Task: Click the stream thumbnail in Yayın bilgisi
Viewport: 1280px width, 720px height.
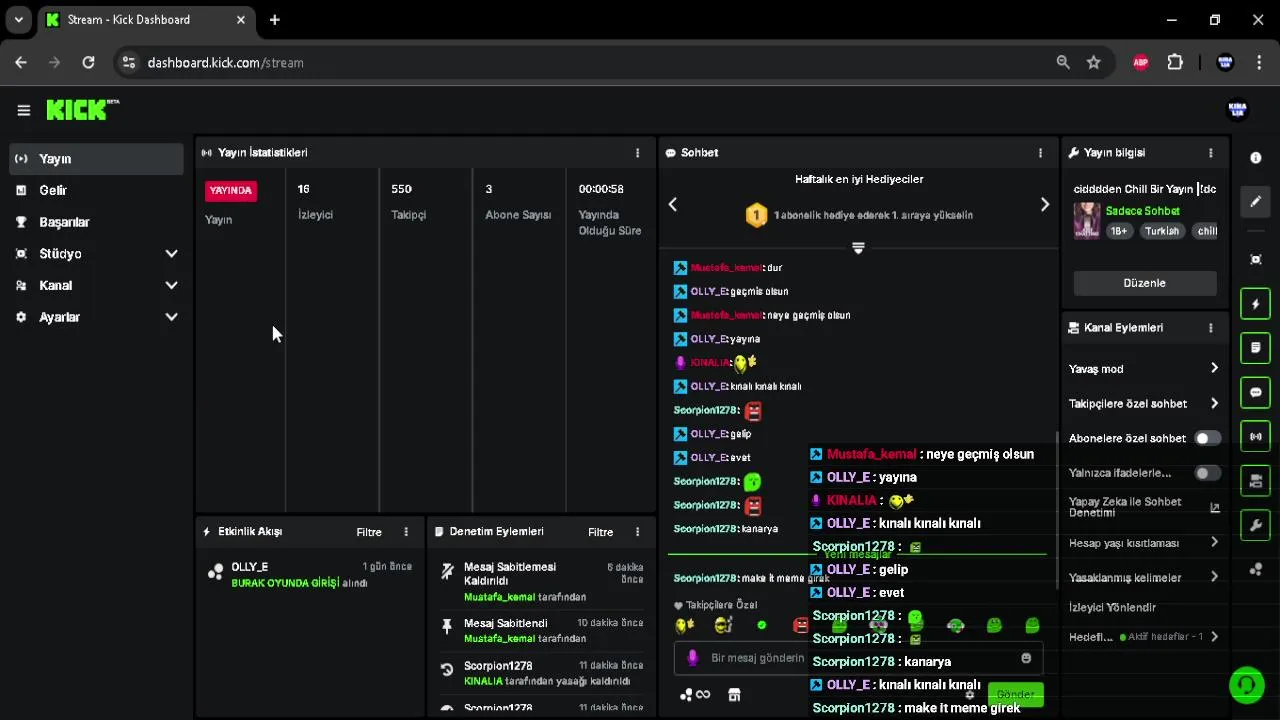Action: tap(1086, 221)
